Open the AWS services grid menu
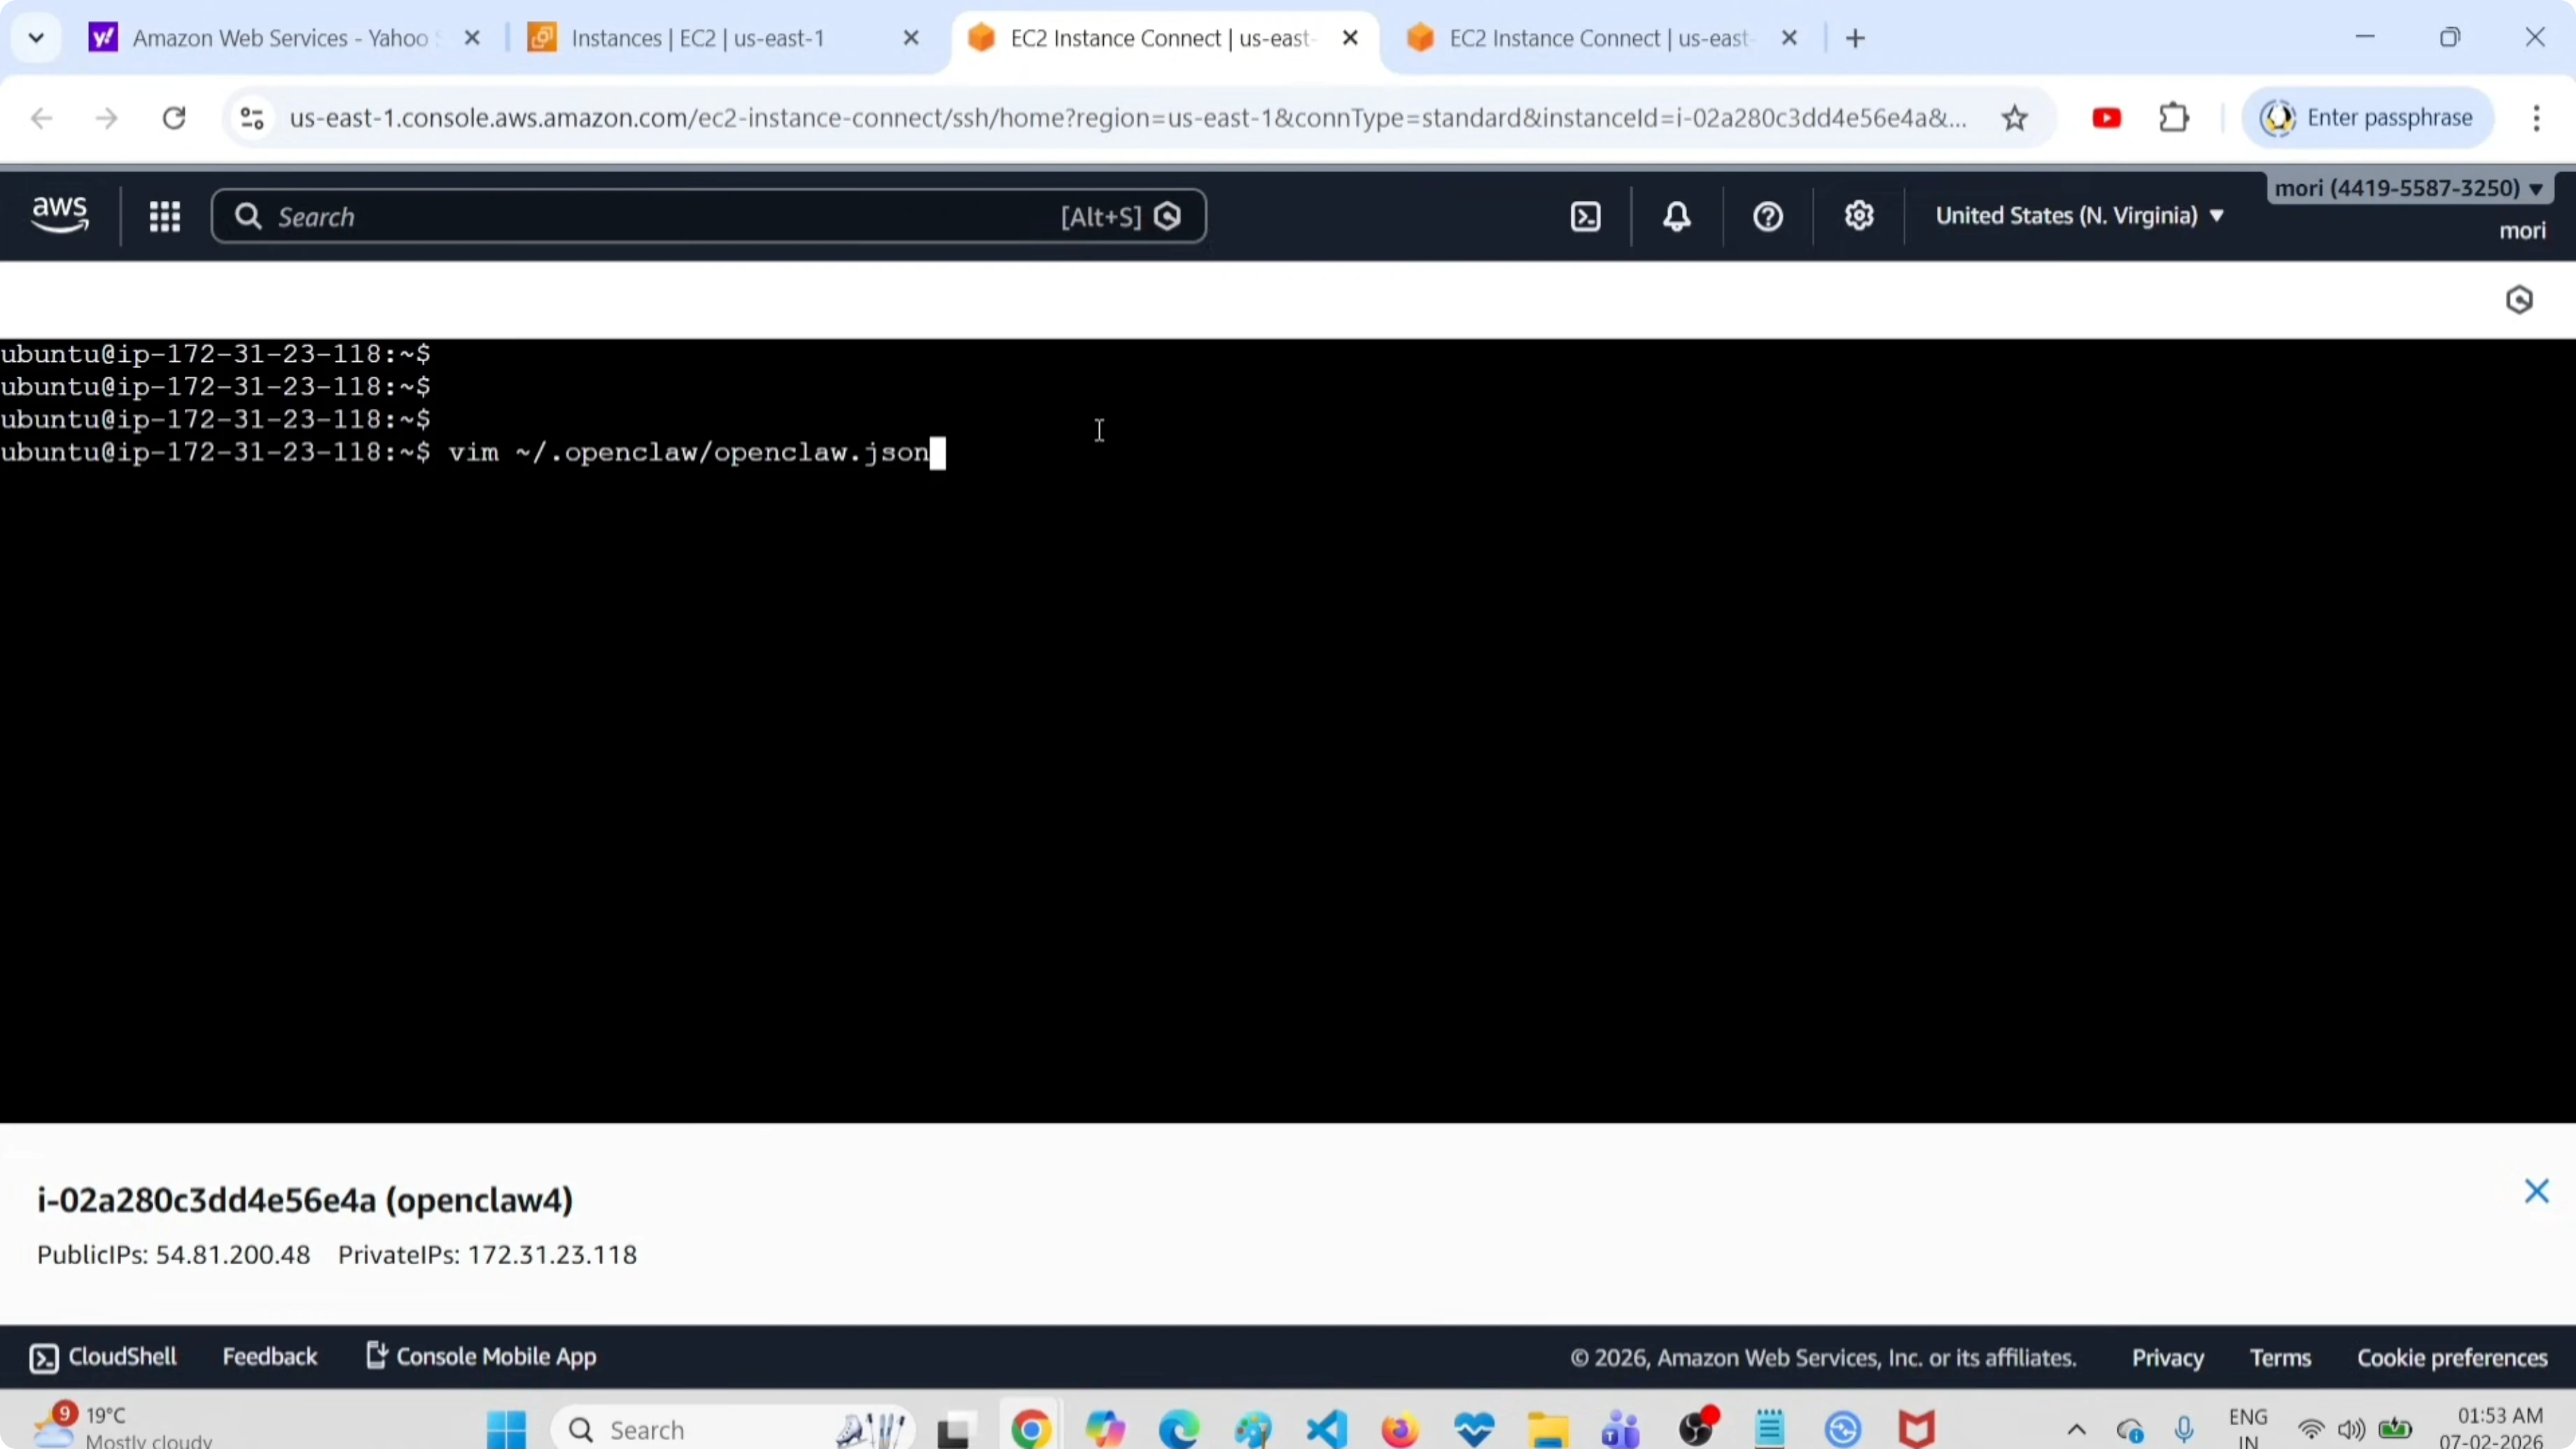The height and width of the screenshot is (1449, 2576). 164,216
